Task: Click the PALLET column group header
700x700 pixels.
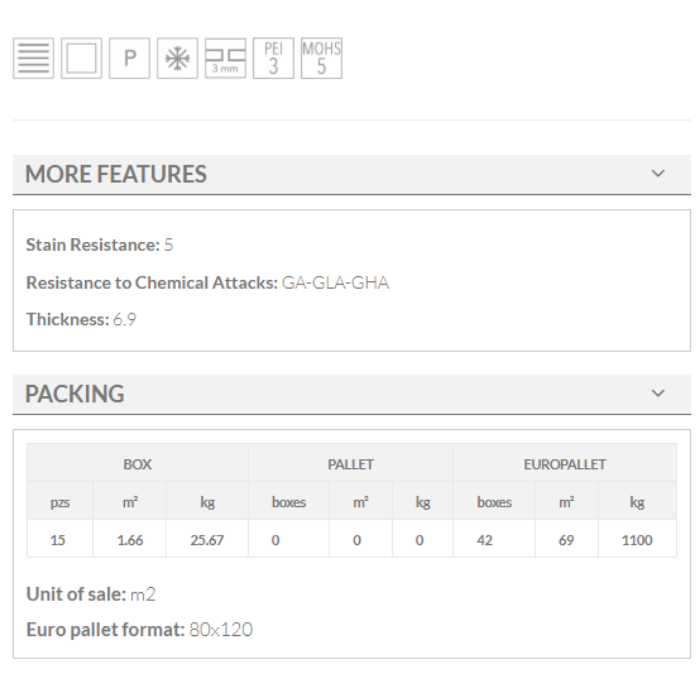Action: click(350, 464)
